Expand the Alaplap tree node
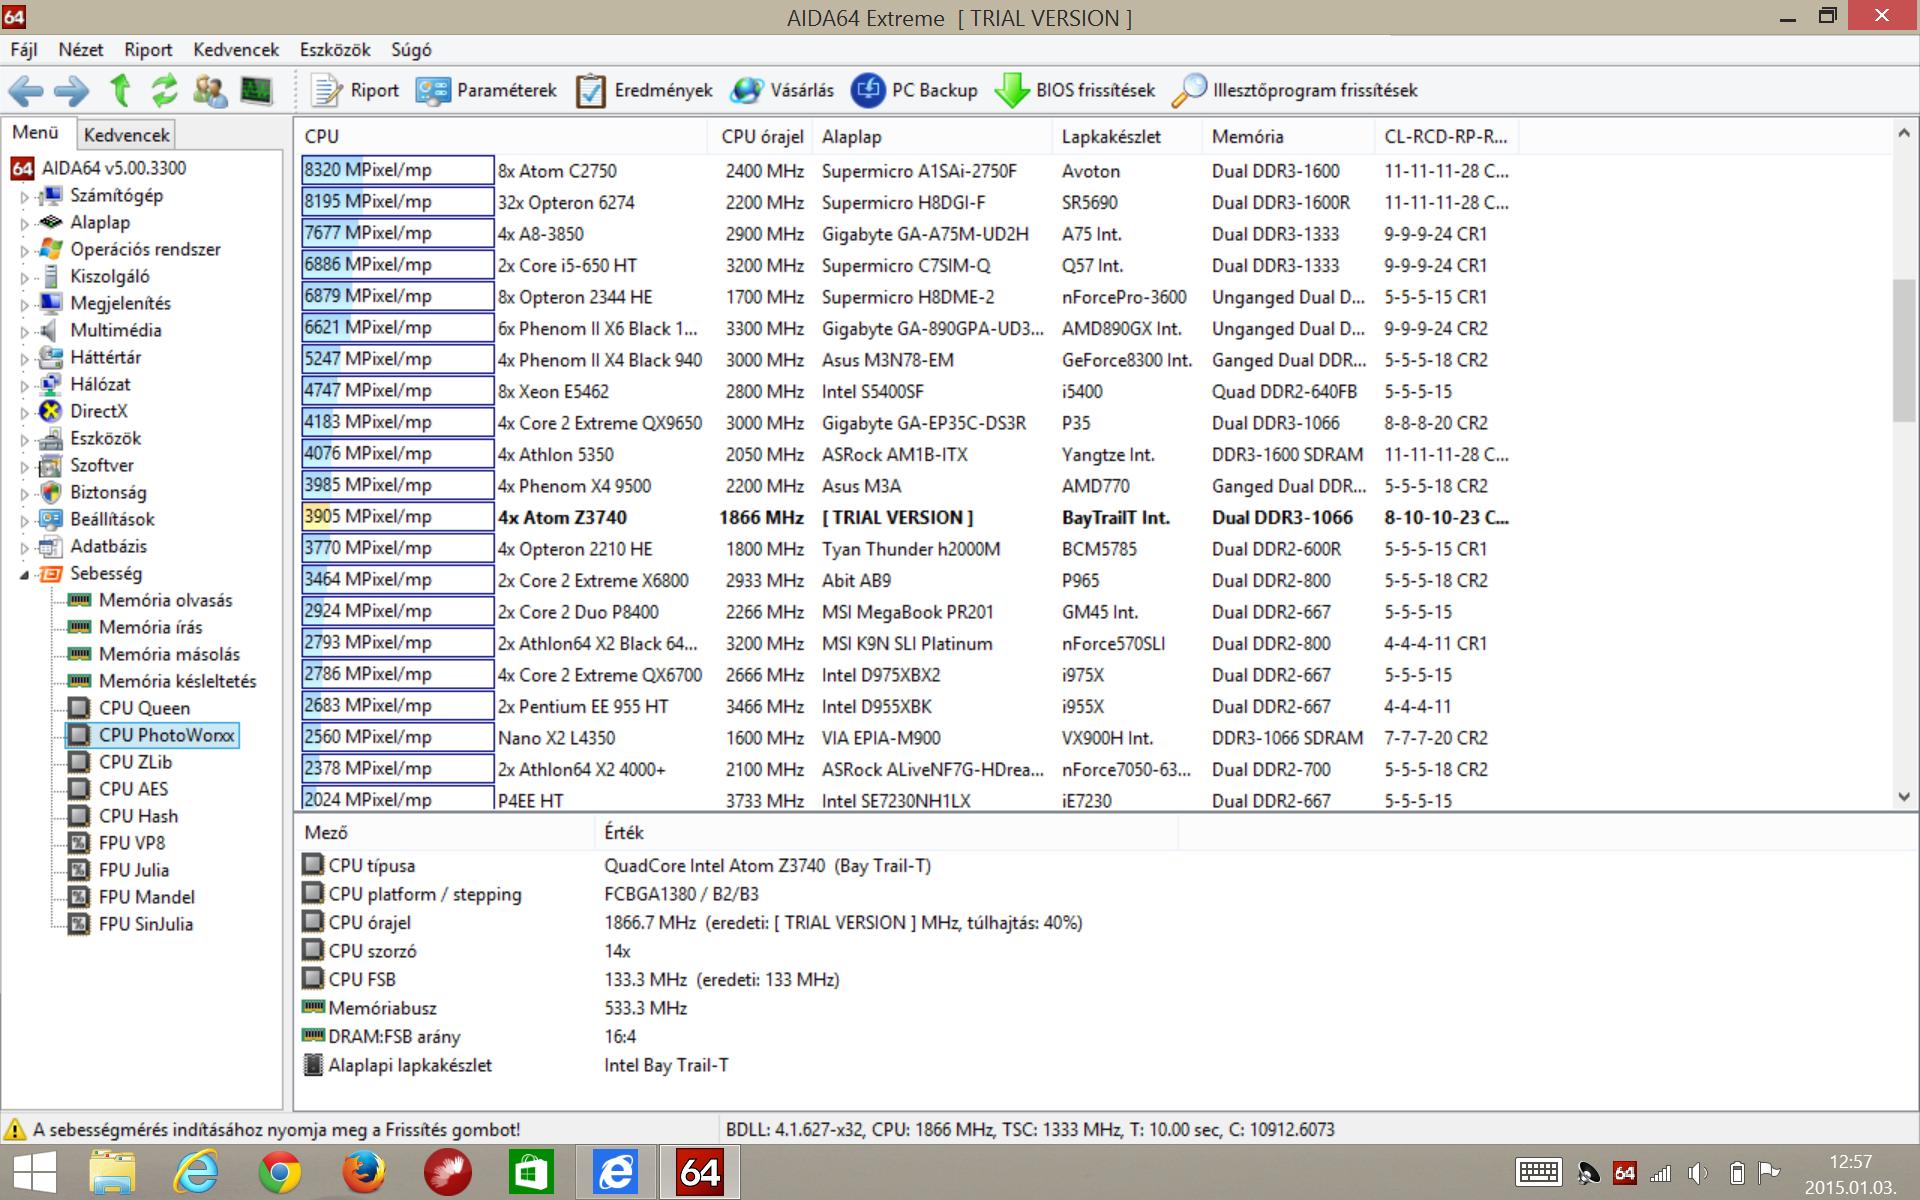Image resolution: width=1920 pixels, height=1200 pixels. coord(25,224)
